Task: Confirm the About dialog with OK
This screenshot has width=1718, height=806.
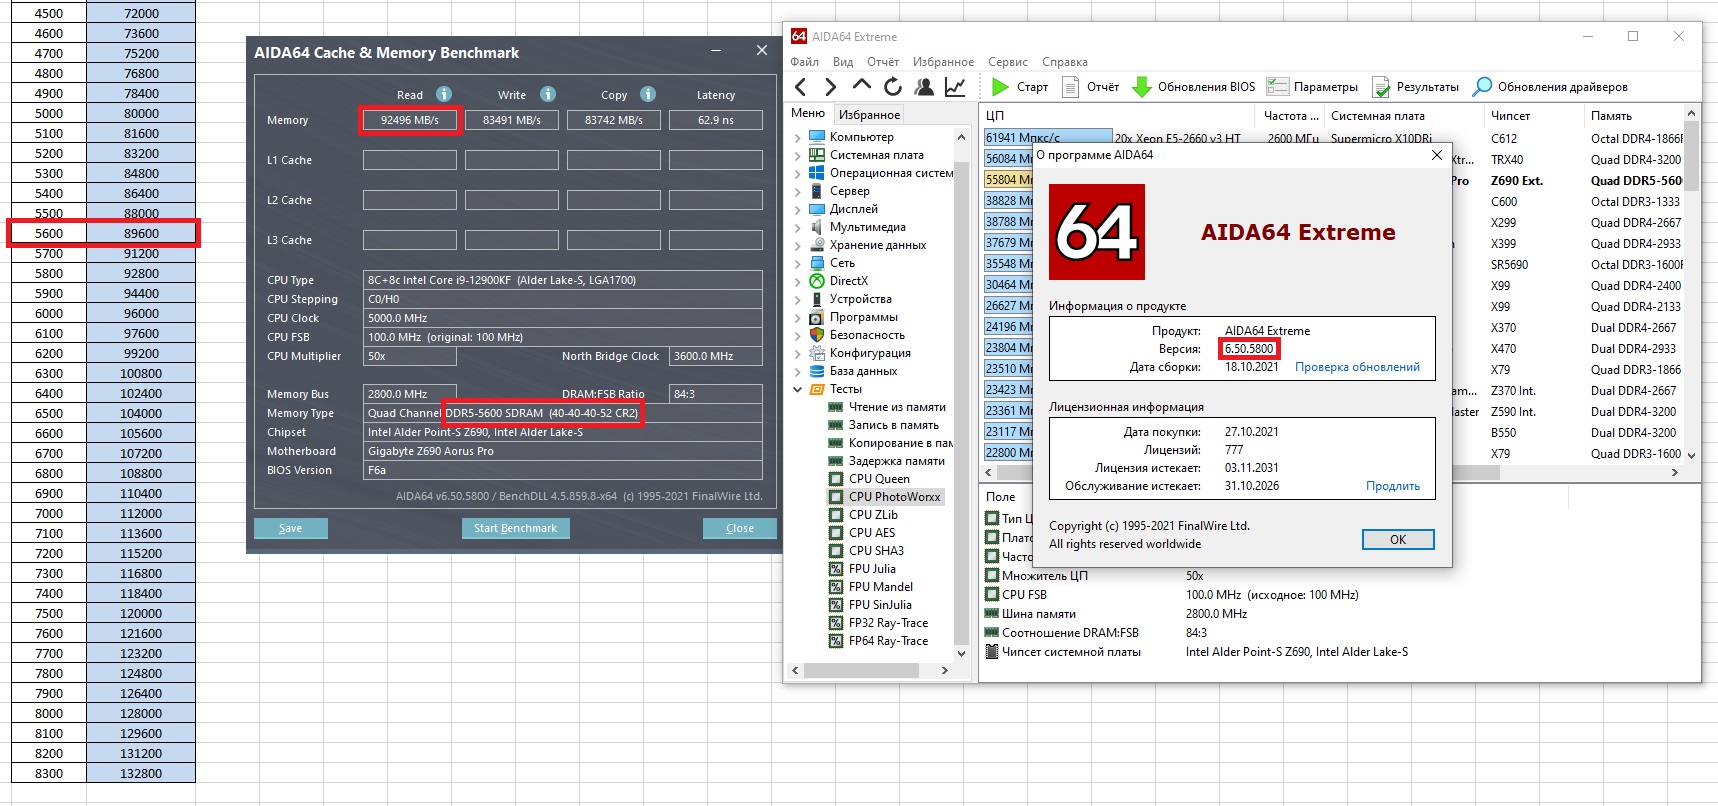Action: point(1398,539)
